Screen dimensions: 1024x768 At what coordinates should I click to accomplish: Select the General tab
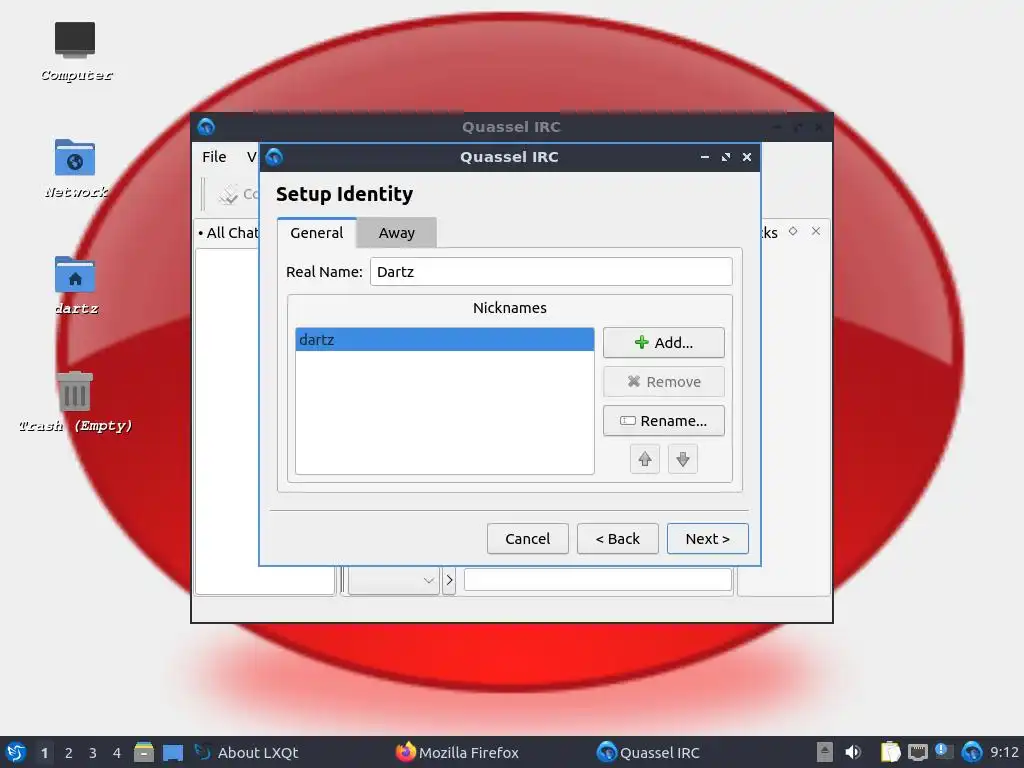pos(317,233)
